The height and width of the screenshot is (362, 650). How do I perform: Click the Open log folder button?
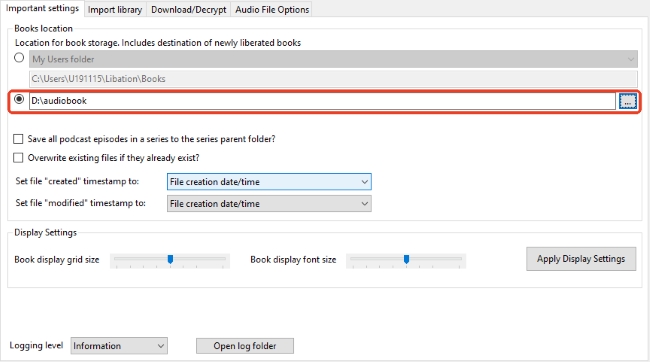coord(245,346)
